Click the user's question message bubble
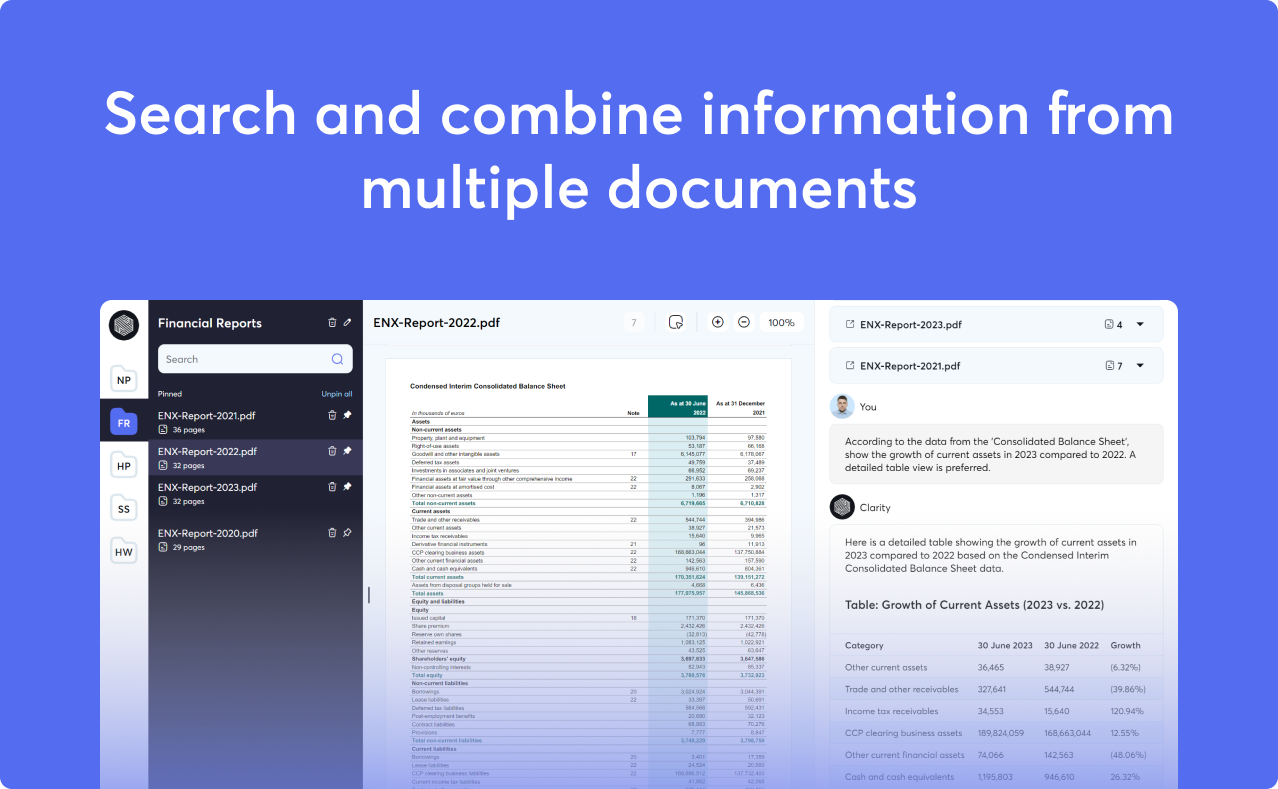 point(996,454)
